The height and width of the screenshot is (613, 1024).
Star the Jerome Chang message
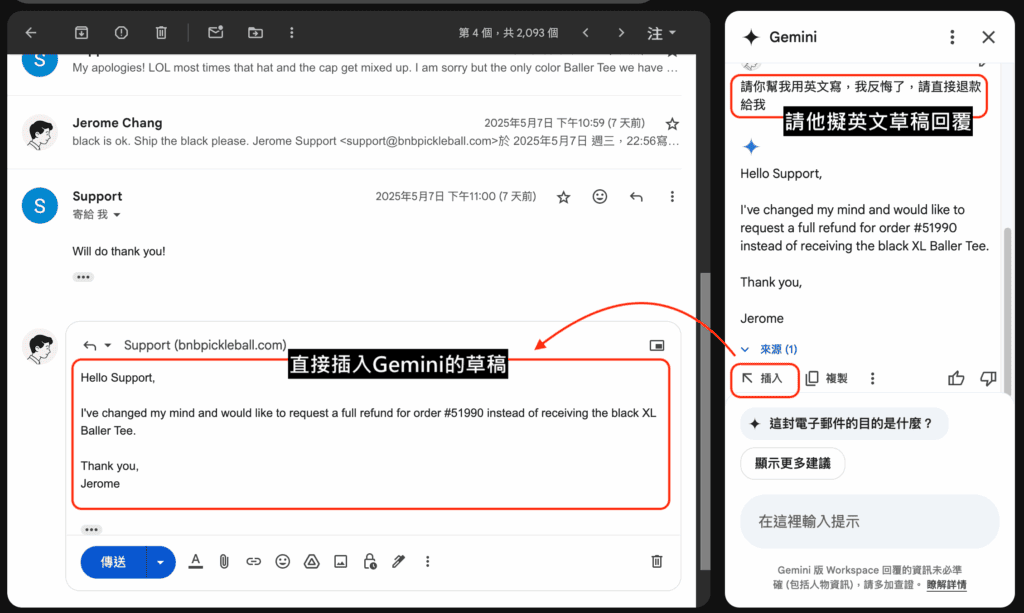[672, 123]
